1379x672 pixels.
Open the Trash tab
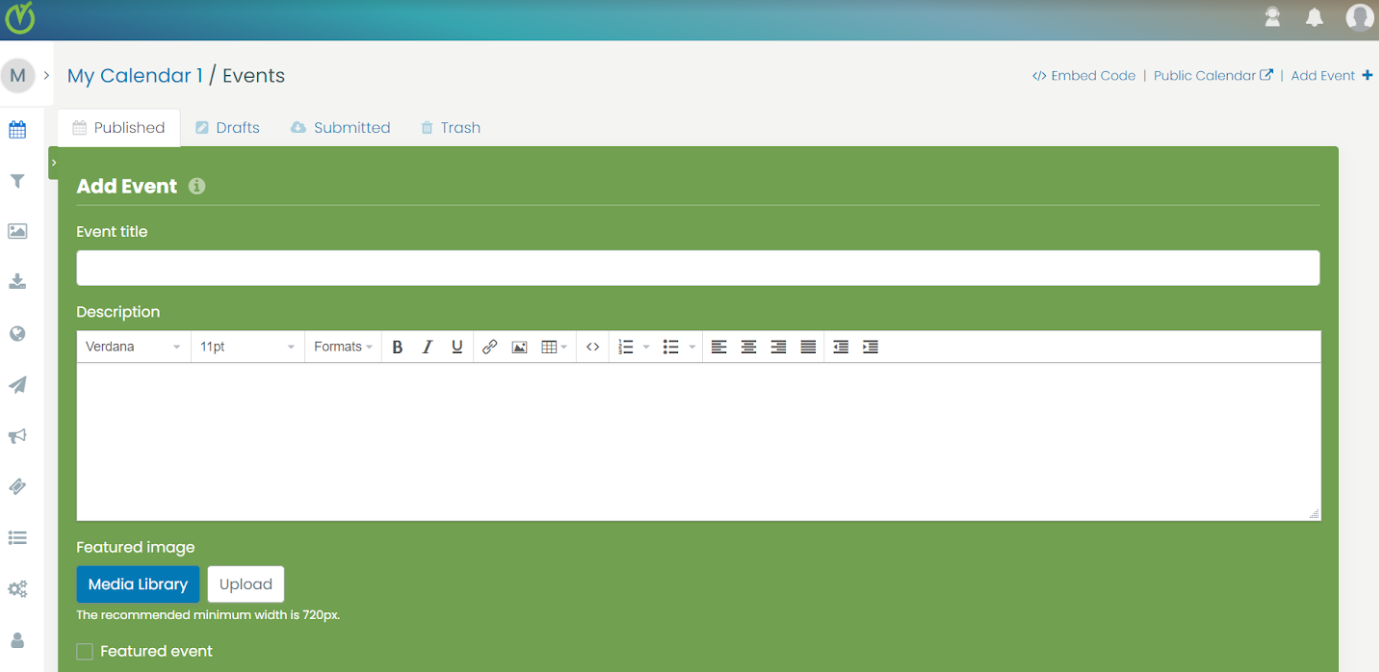pyautogui.click(x=450, y=128)
